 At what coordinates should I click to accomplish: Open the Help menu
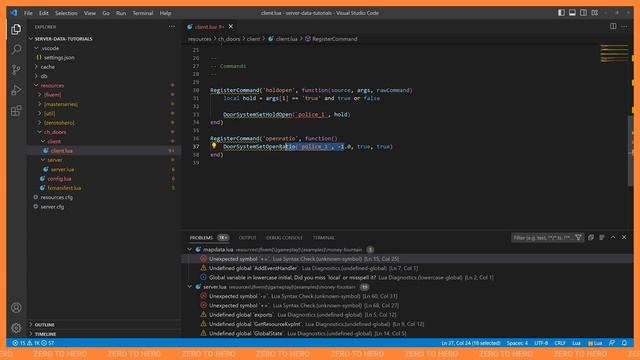click(x=165, y=13)
